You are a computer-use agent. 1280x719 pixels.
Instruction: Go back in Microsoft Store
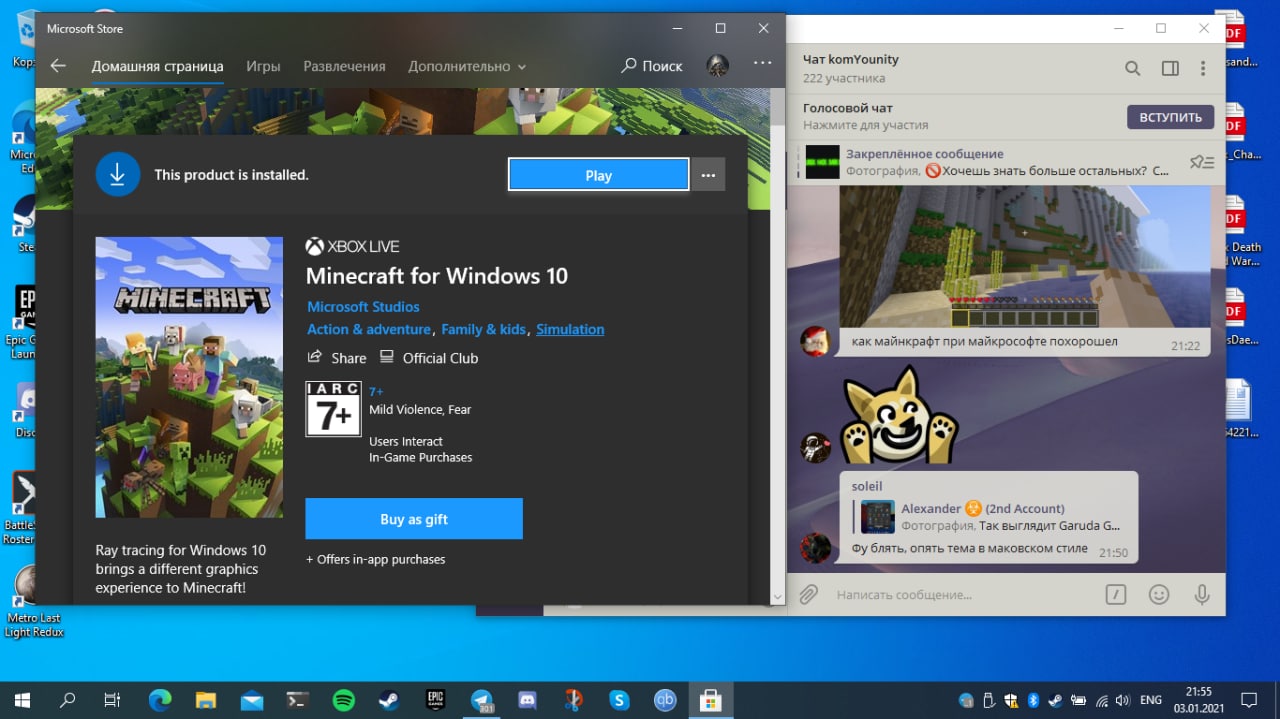58,66
